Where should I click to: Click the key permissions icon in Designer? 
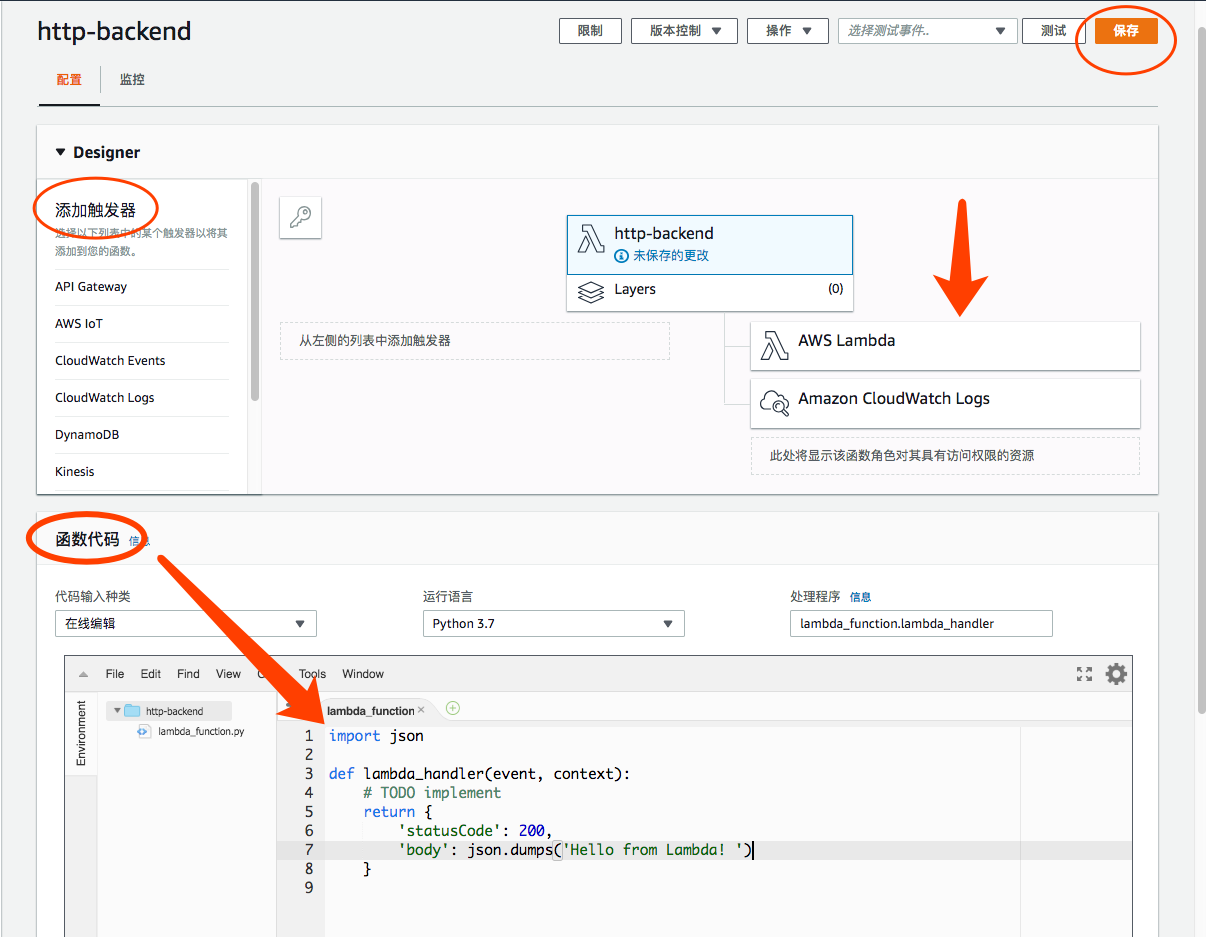(300, 218)
